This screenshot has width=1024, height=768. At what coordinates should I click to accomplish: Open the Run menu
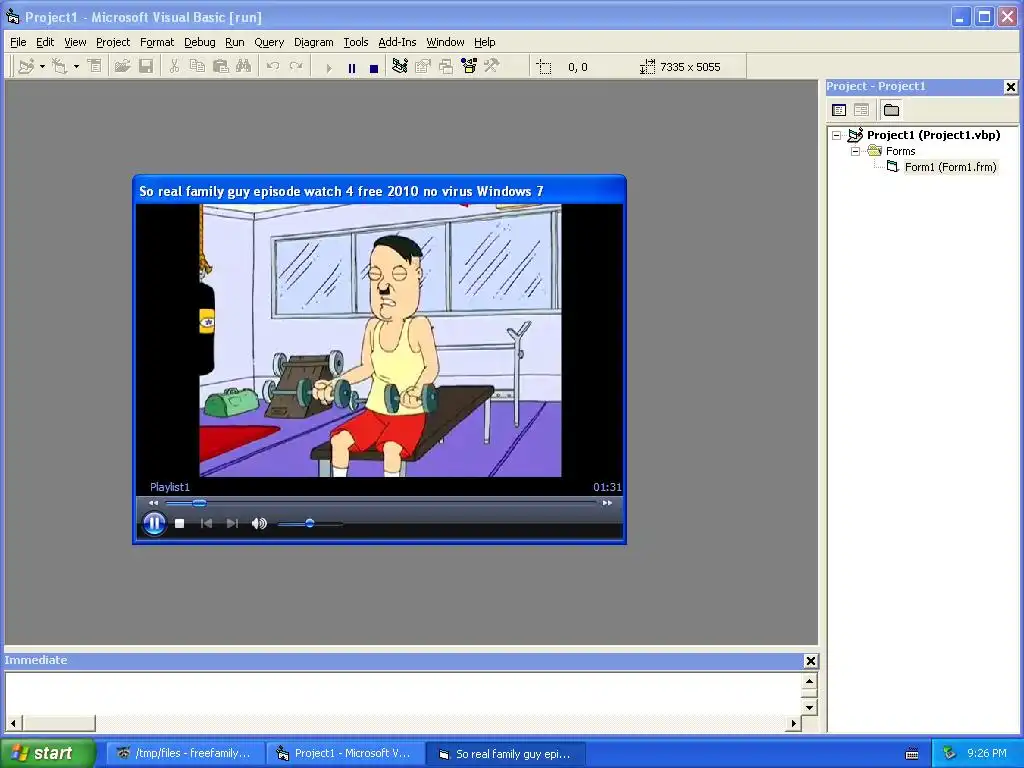tap(234, 42)
